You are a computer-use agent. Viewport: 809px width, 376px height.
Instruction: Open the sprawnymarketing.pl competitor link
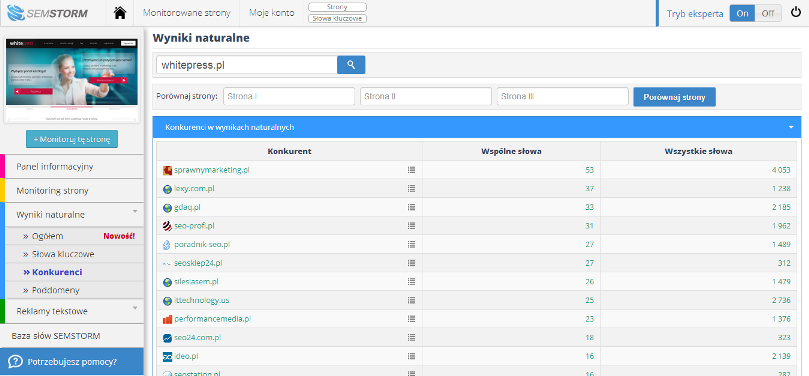tap(212, 170)
